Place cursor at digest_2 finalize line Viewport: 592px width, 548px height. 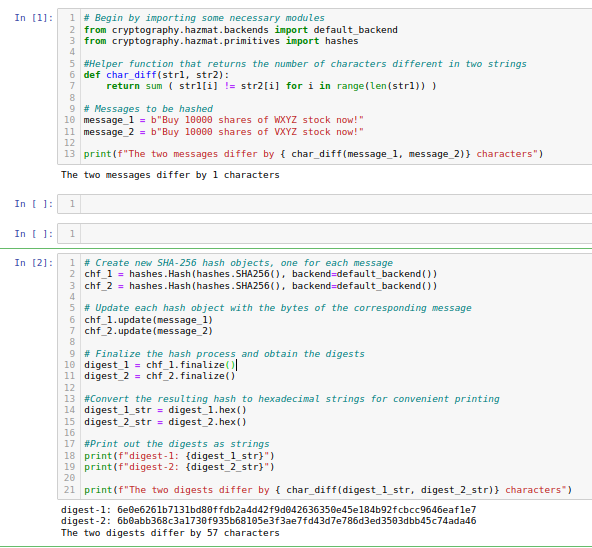[x=160, y=376]
